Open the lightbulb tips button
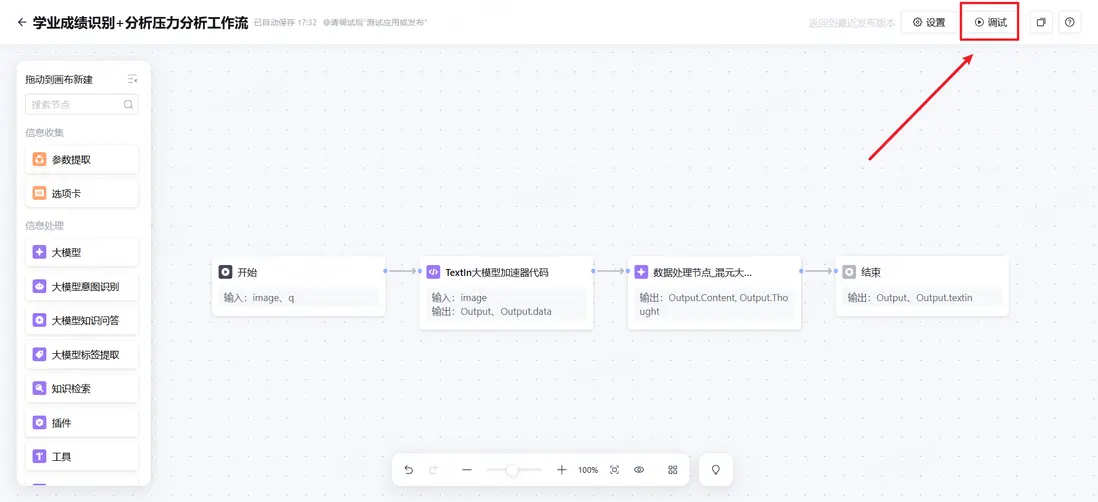Viewport: 1098px width, 502px height. point(716,470)
